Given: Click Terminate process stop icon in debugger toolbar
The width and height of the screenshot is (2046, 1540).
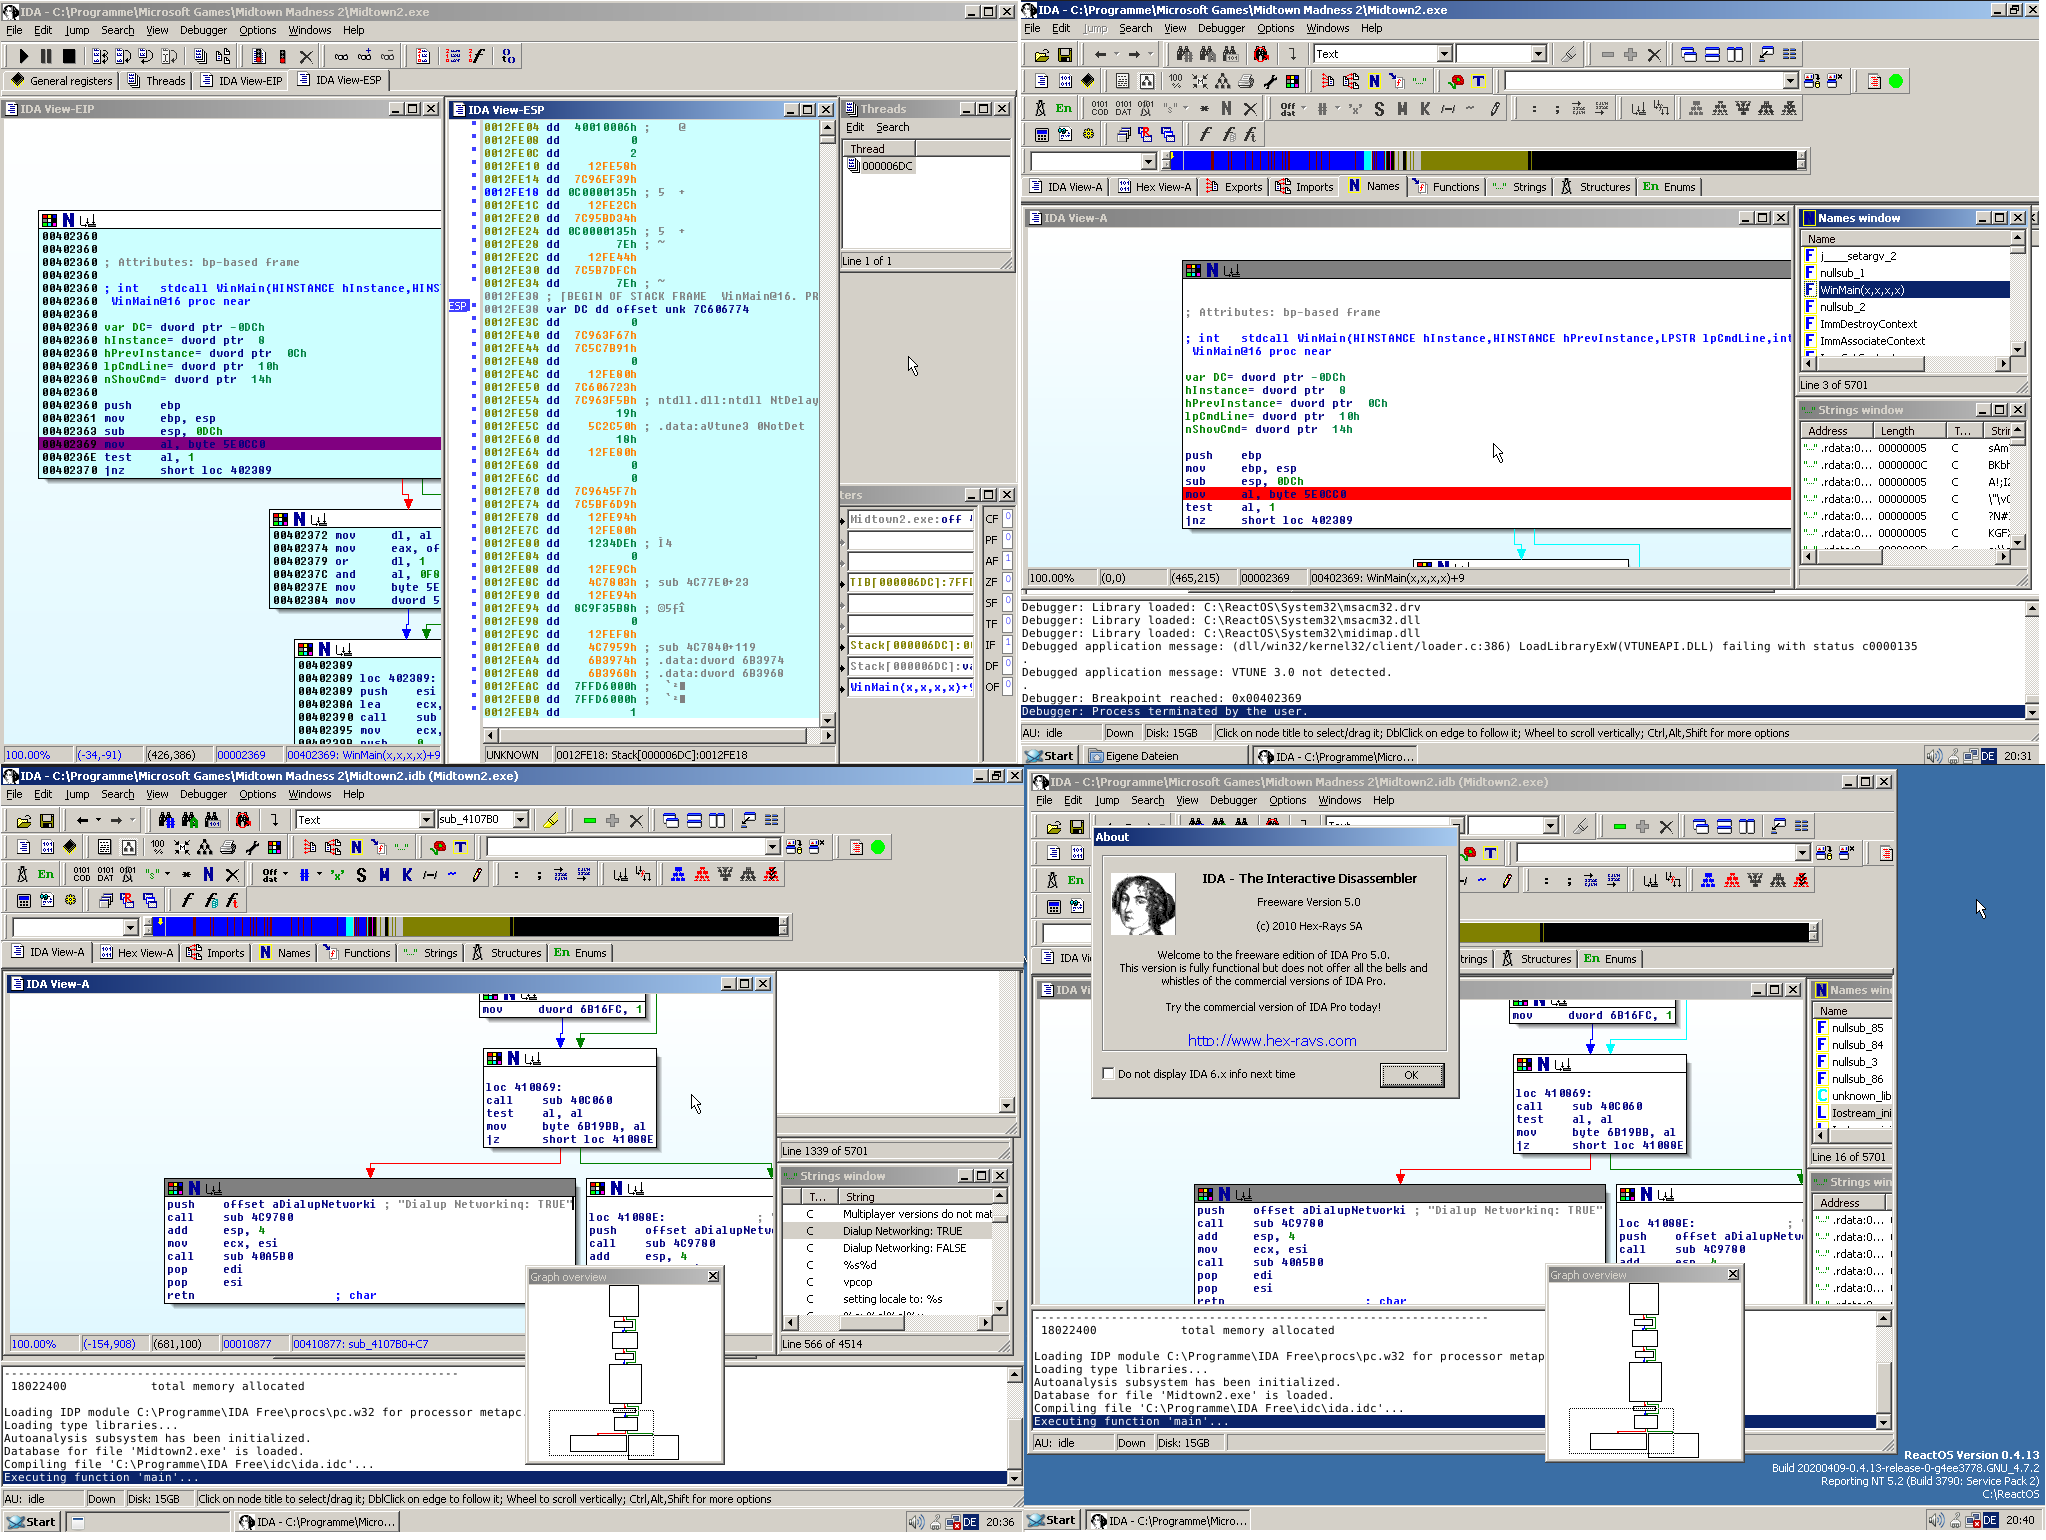Looking at the screenshot, I should 69,56.
